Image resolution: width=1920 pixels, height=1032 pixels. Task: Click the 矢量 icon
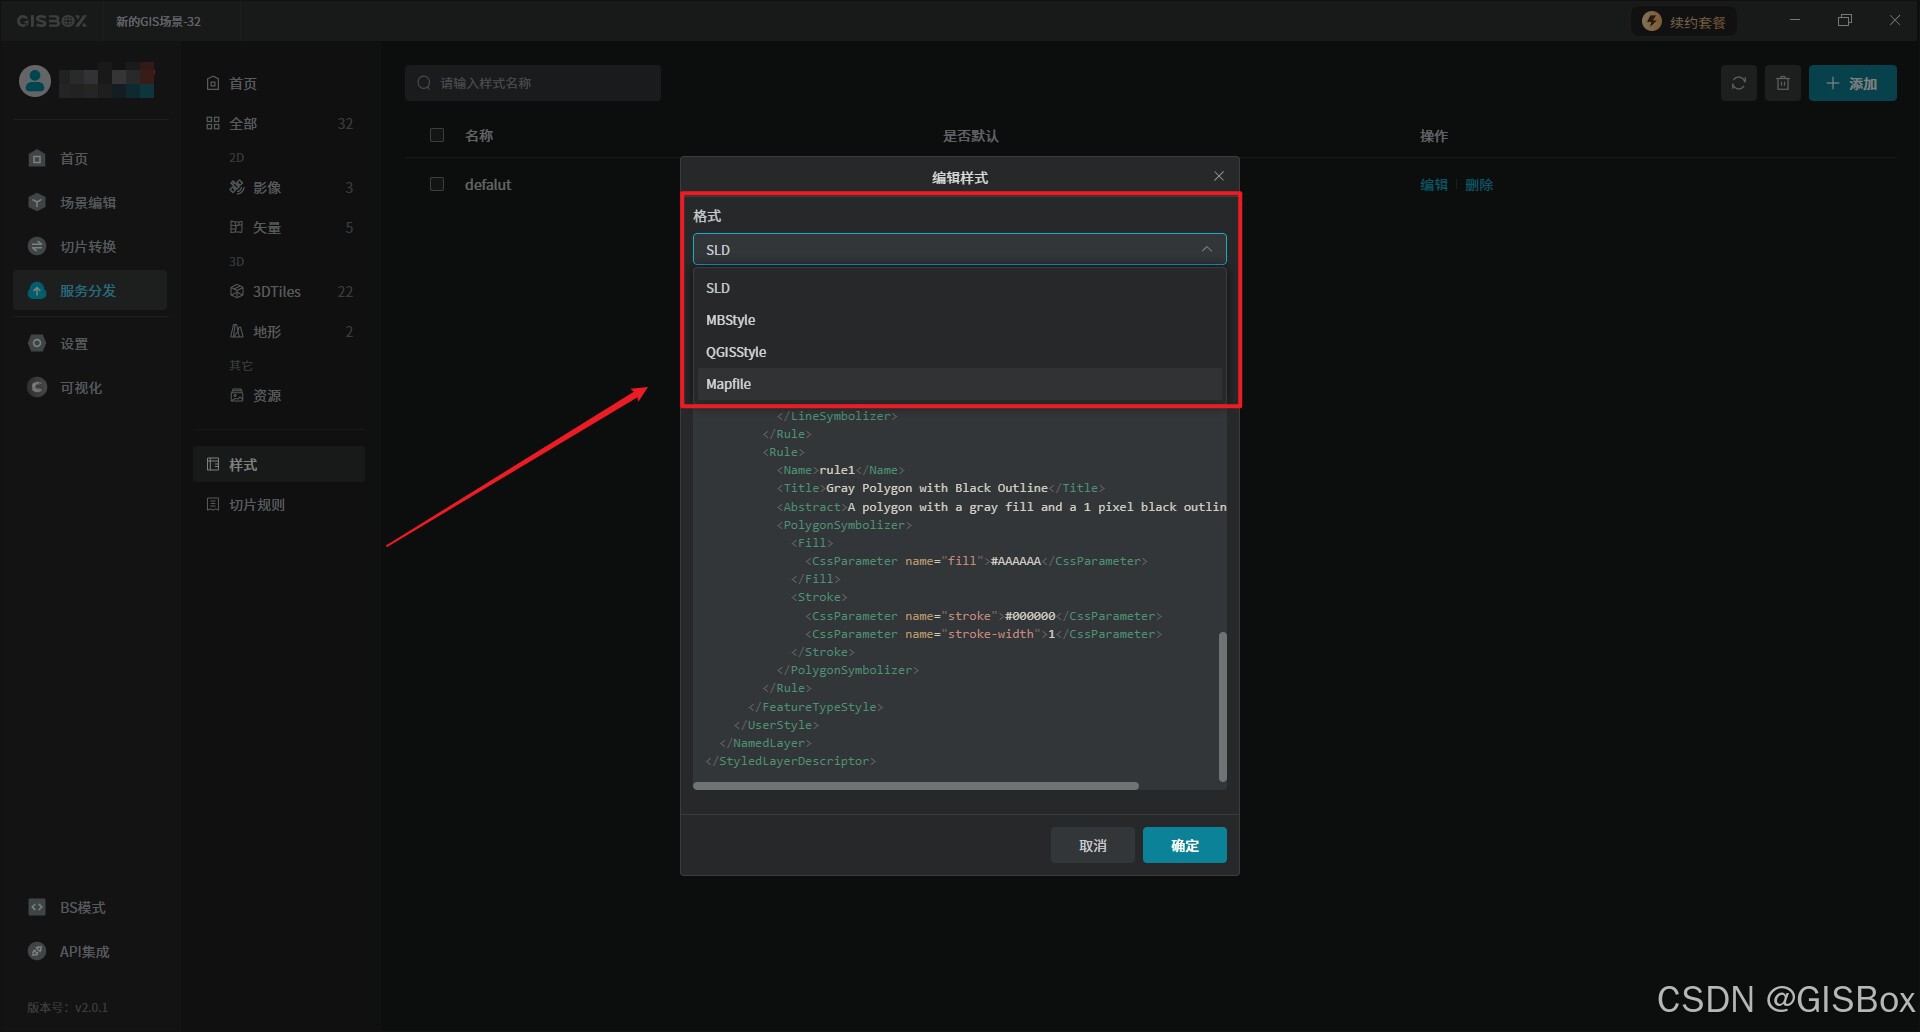pos(237,227)
